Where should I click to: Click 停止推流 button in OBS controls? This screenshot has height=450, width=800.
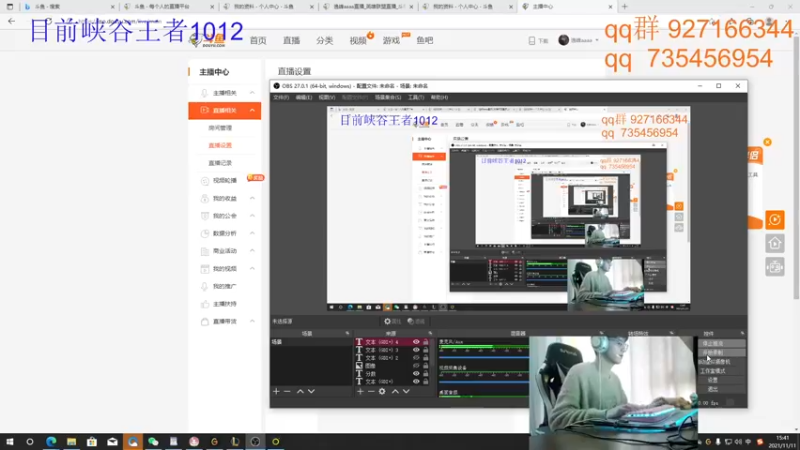coord(721,343)
